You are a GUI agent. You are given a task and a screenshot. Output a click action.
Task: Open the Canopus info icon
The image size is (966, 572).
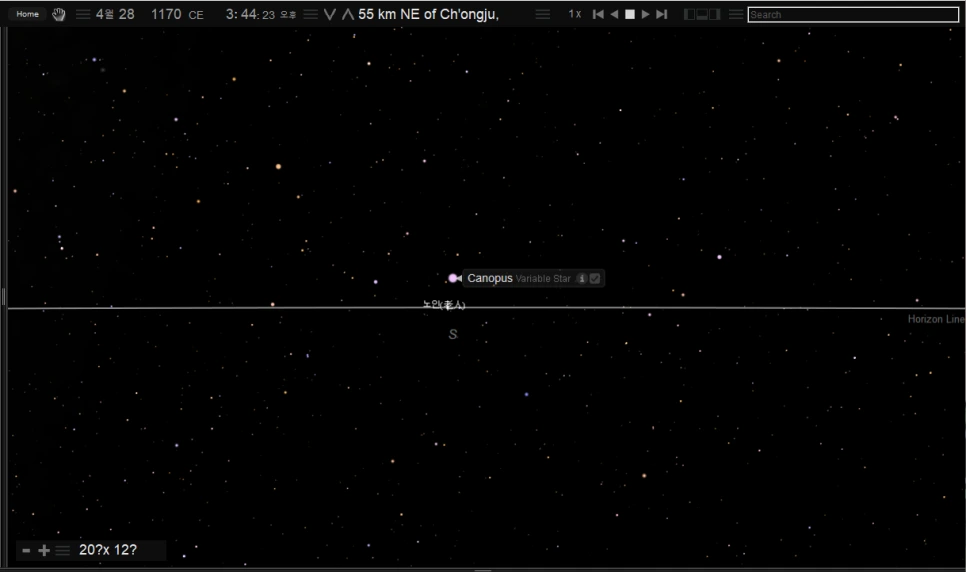point(581,279)
